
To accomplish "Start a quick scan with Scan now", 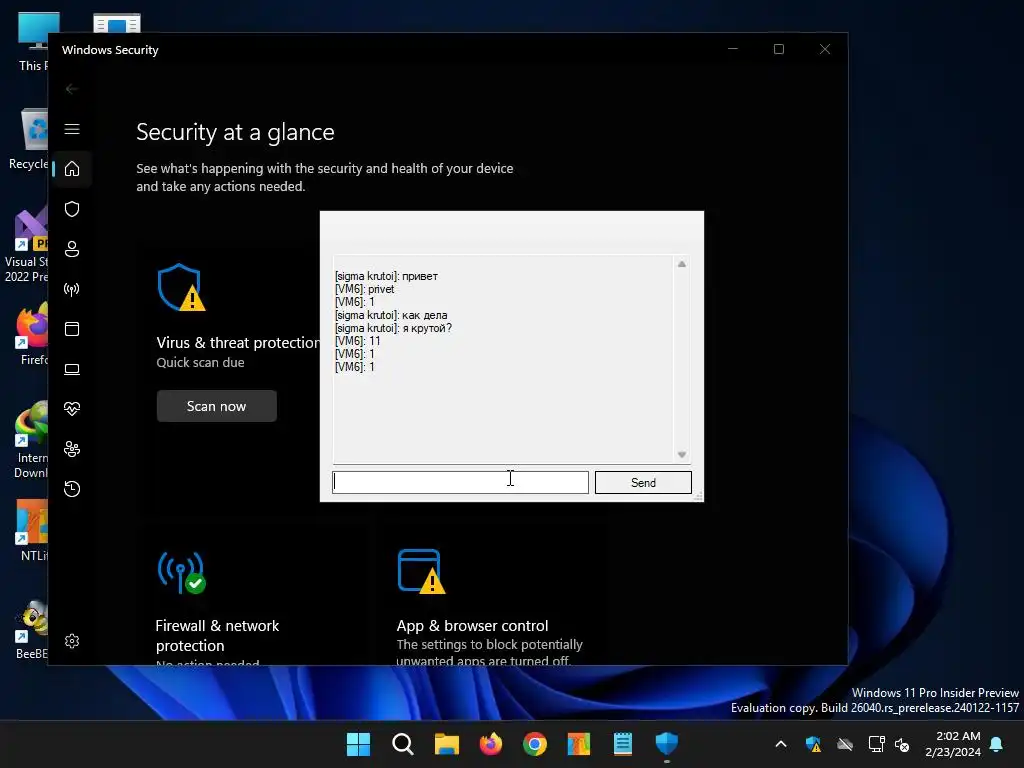I will tap(217, 406).
